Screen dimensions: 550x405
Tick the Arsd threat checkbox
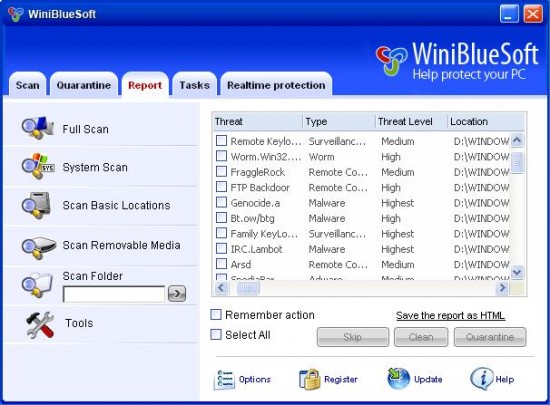[221, 263]
